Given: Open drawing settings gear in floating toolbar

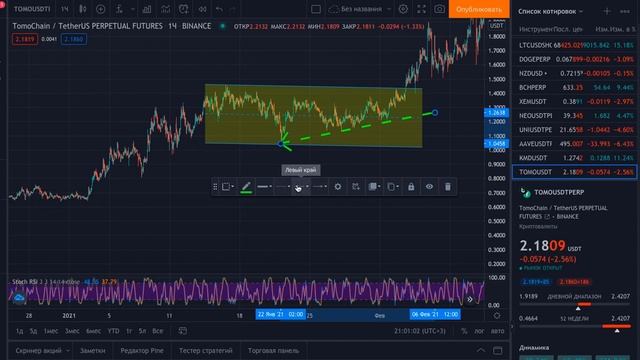Looking at the screenshot, I should pyautogui.click(x=338, y=187).
